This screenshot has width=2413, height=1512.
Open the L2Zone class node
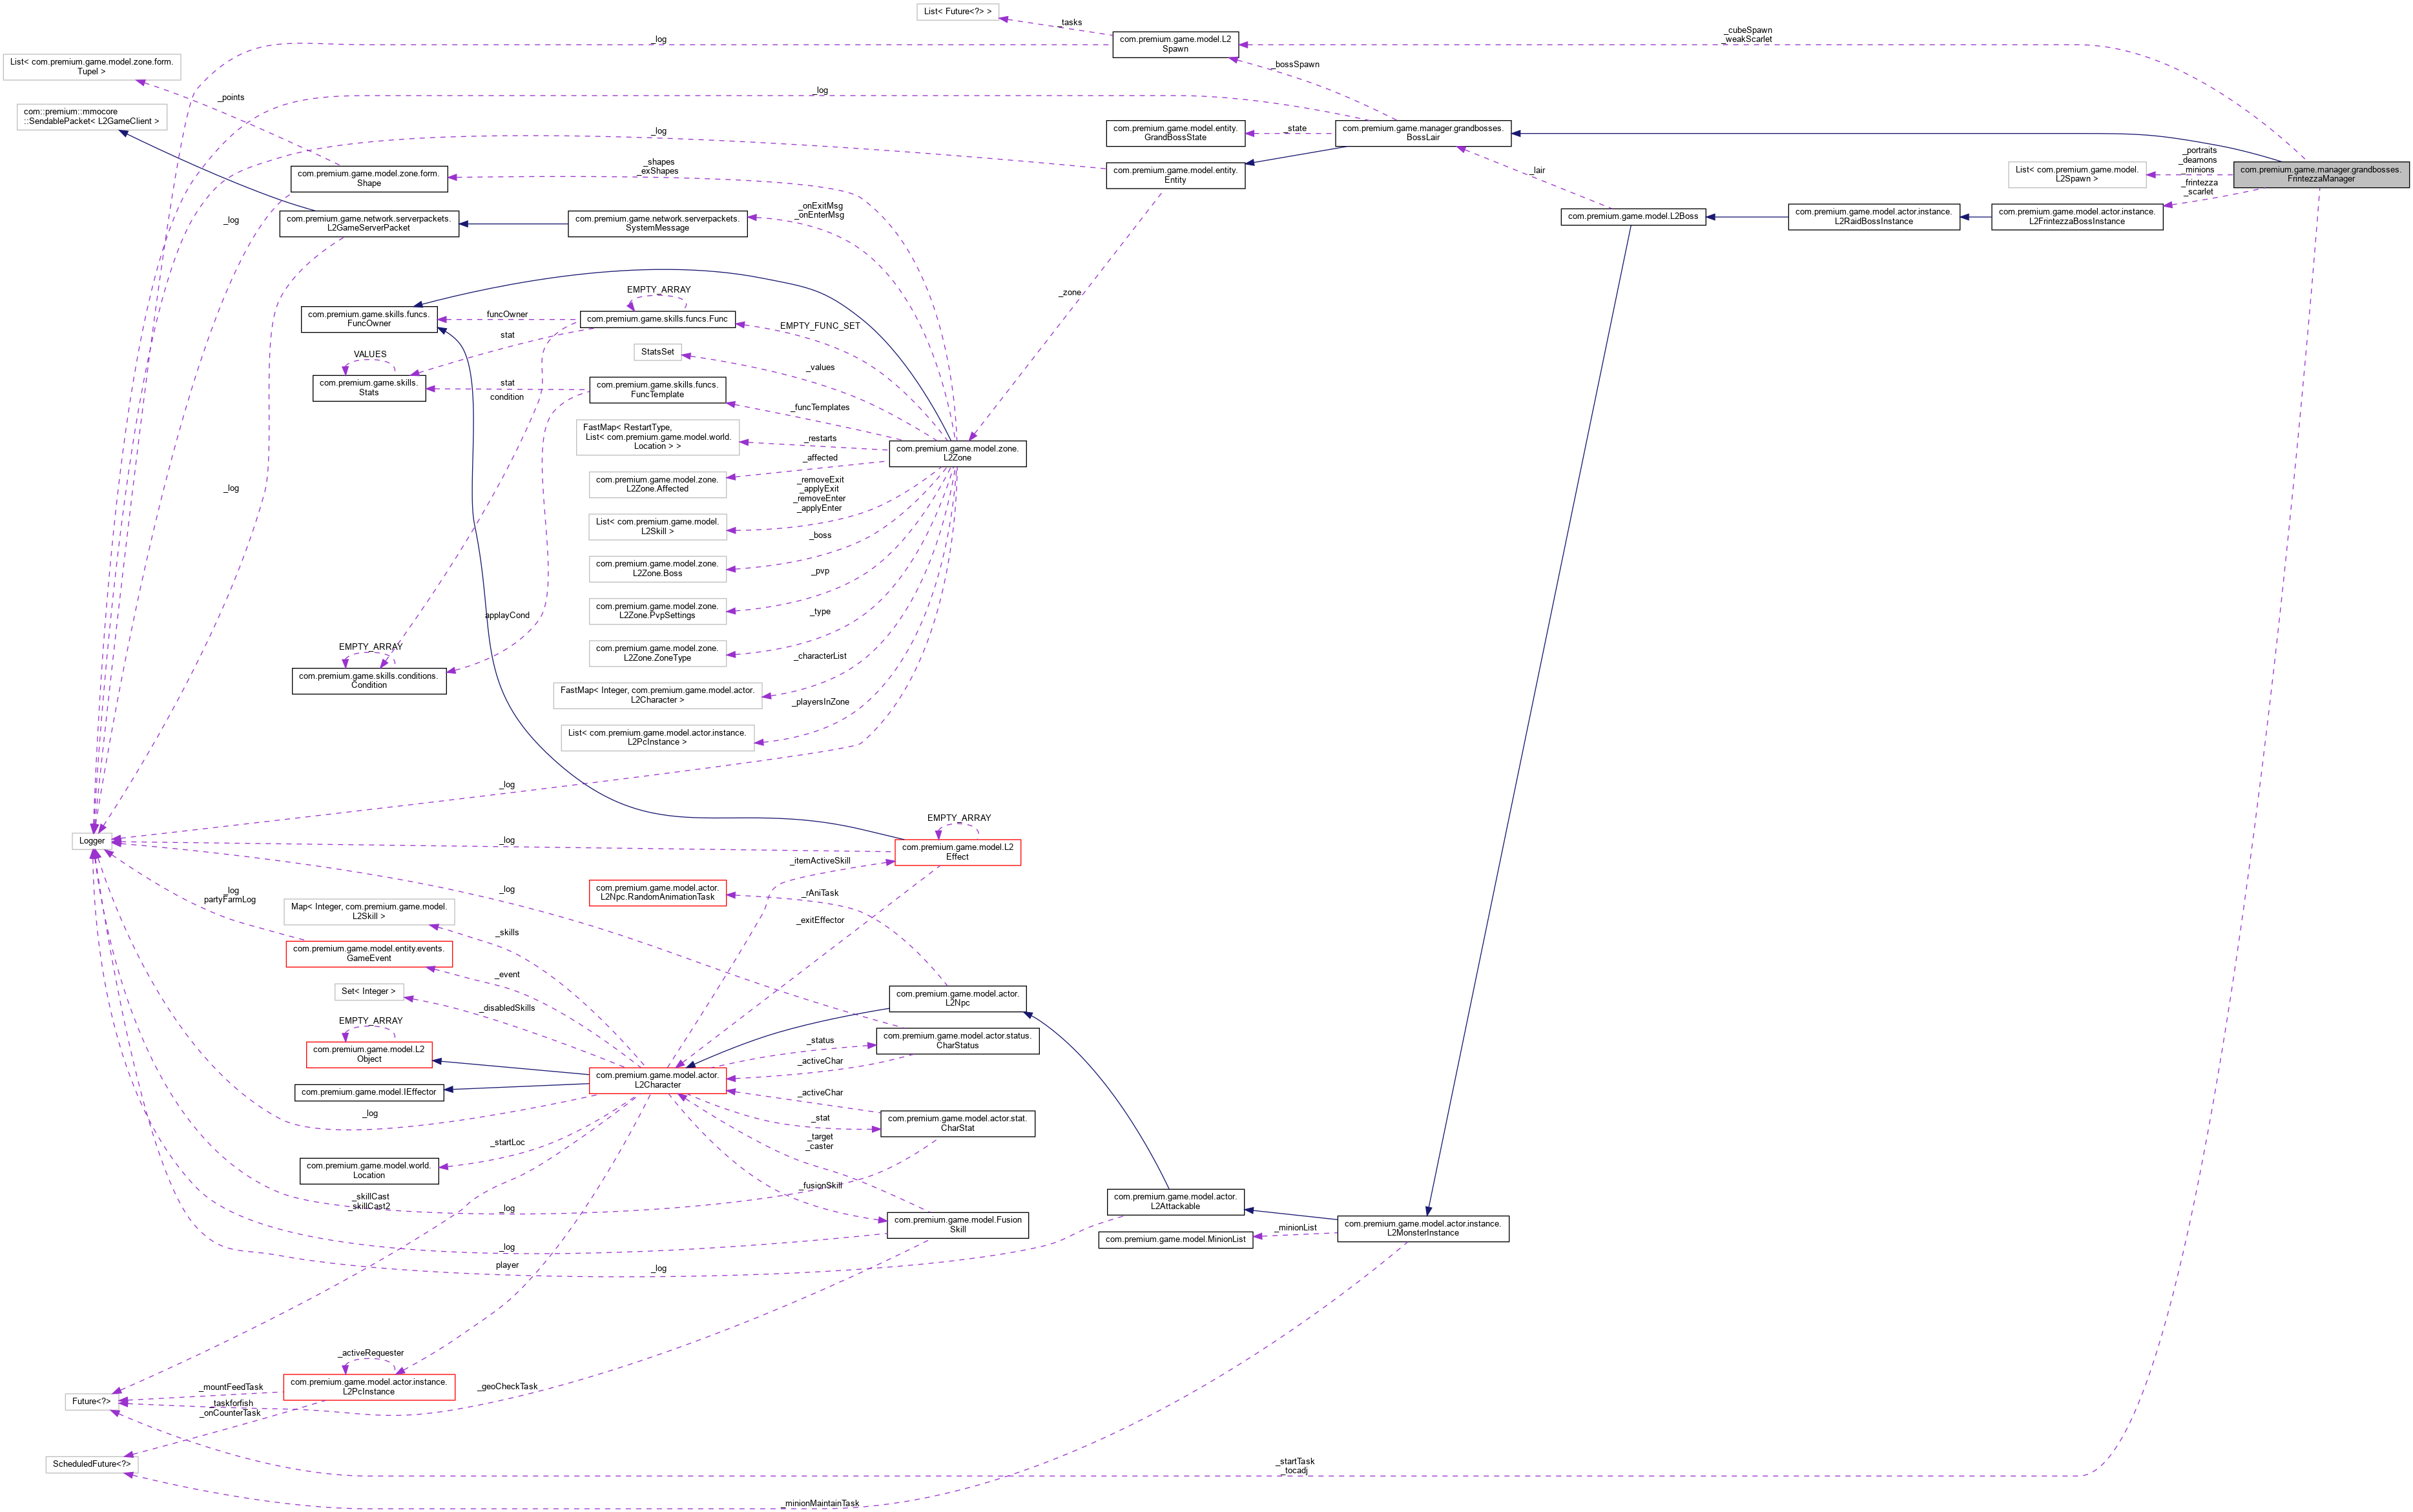(957, 453)
